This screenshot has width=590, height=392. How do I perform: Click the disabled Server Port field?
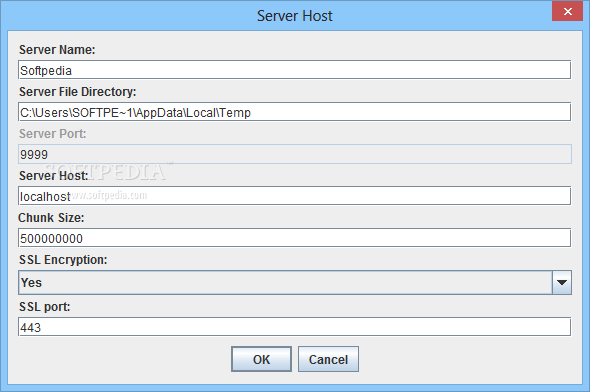coord(294,154)
